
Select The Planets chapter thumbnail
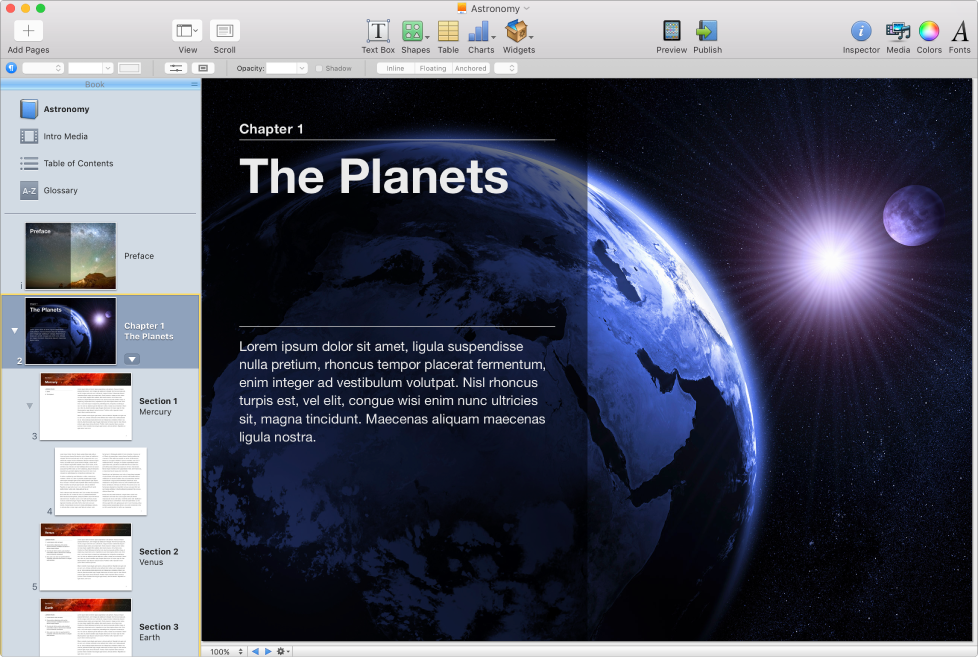point(70,331)
